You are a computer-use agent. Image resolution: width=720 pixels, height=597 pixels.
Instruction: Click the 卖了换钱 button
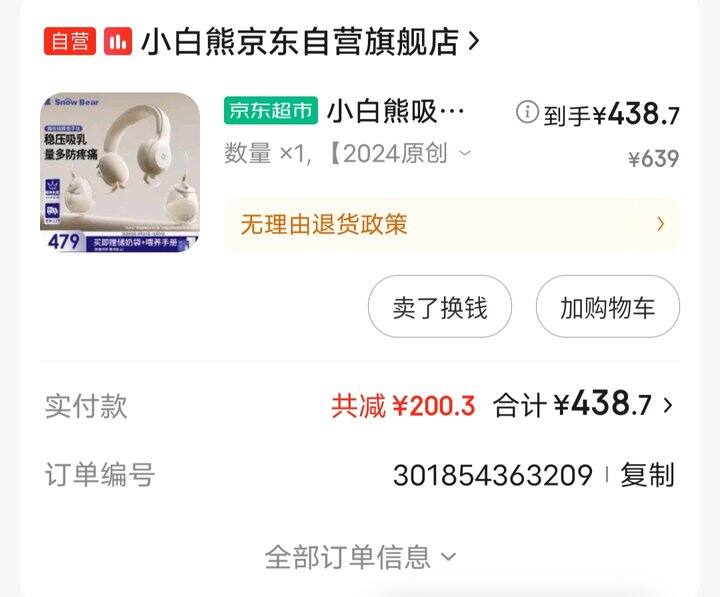439,307
